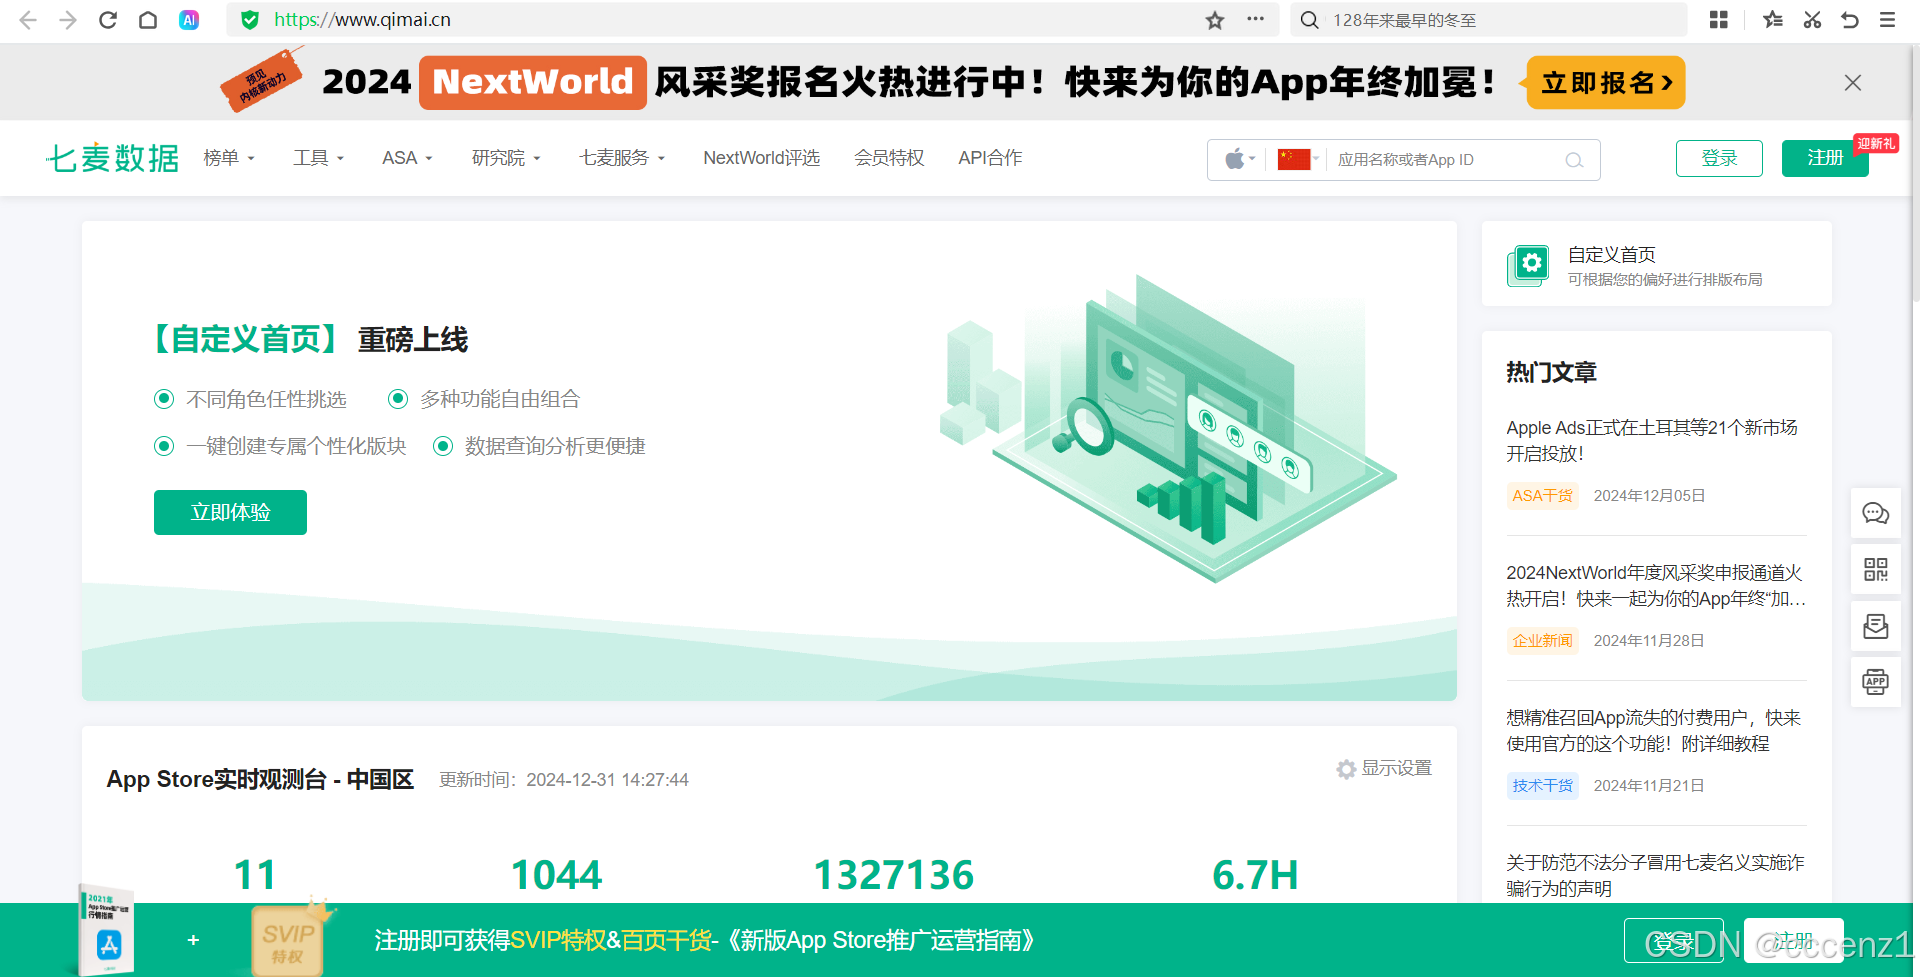Image resolution: width=1920 pixels, height=977 pixels.
Task: Expand the ASA dropdown menu
Action: point(408,158)
